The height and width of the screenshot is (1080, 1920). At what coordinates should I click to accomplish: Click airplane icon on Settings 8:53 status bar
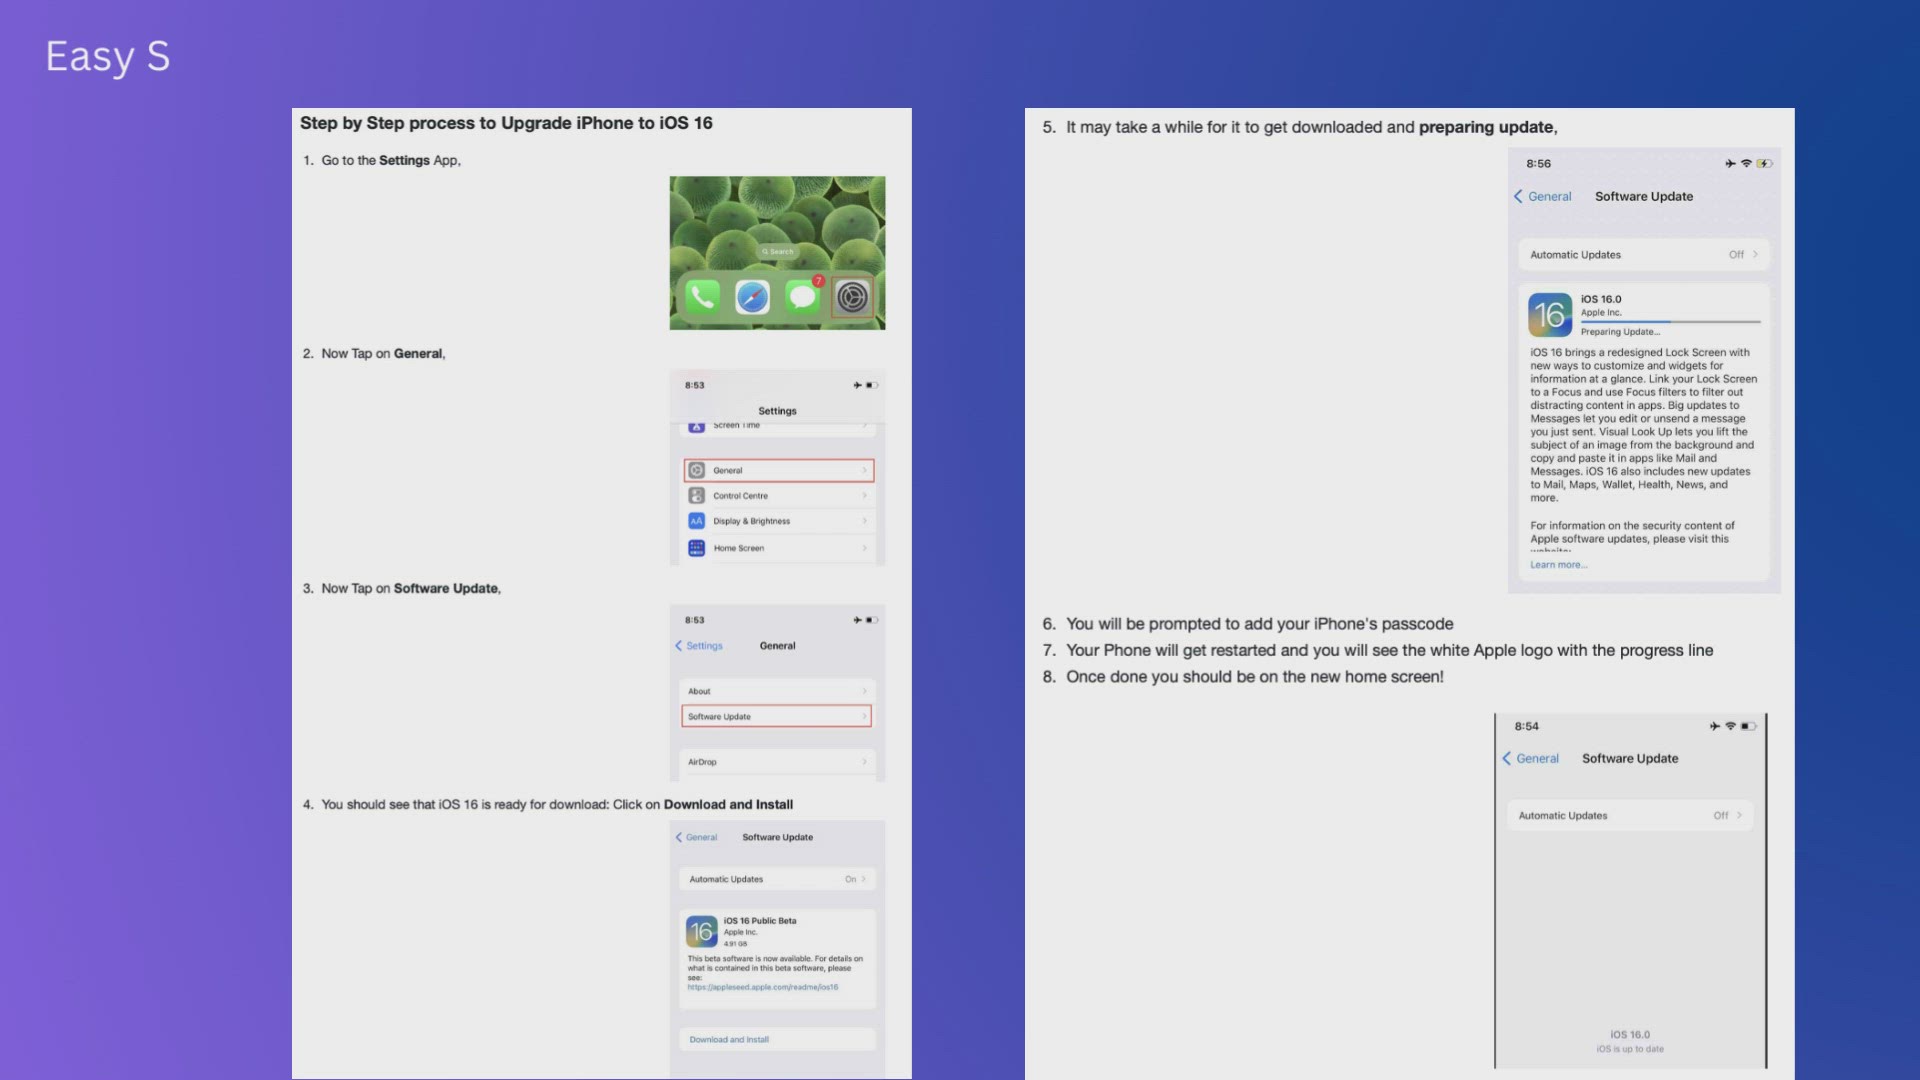pyautogui.click(x=857, y=385)
